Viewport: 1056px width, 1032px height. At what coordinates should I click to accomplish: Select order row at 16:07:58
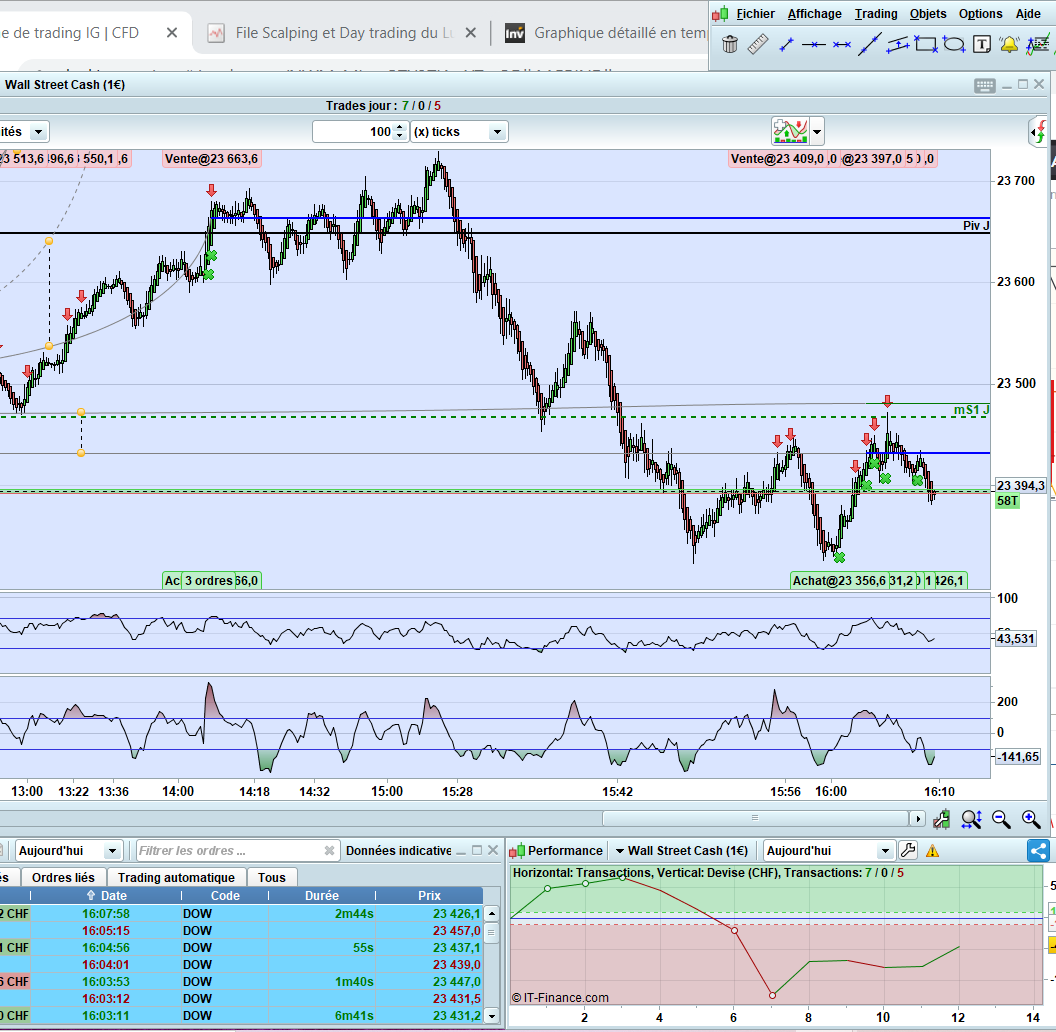[x=241, y=914]
